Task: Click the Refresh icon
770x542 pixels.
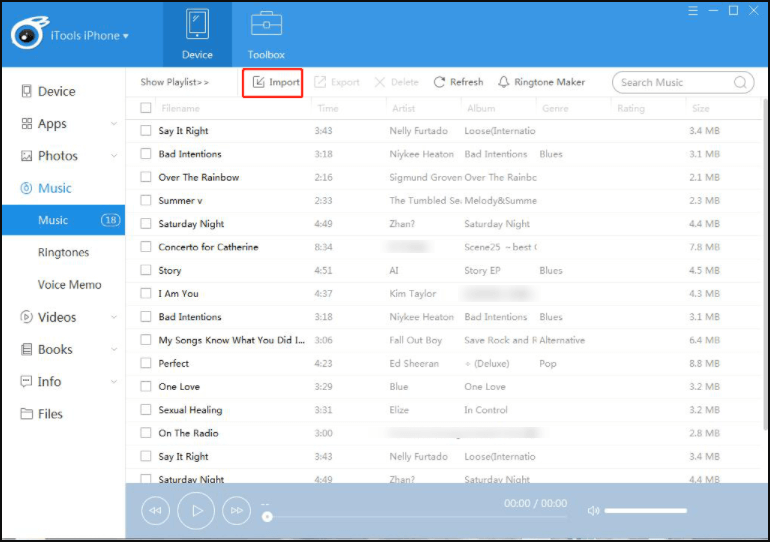Action: (440, 82)
